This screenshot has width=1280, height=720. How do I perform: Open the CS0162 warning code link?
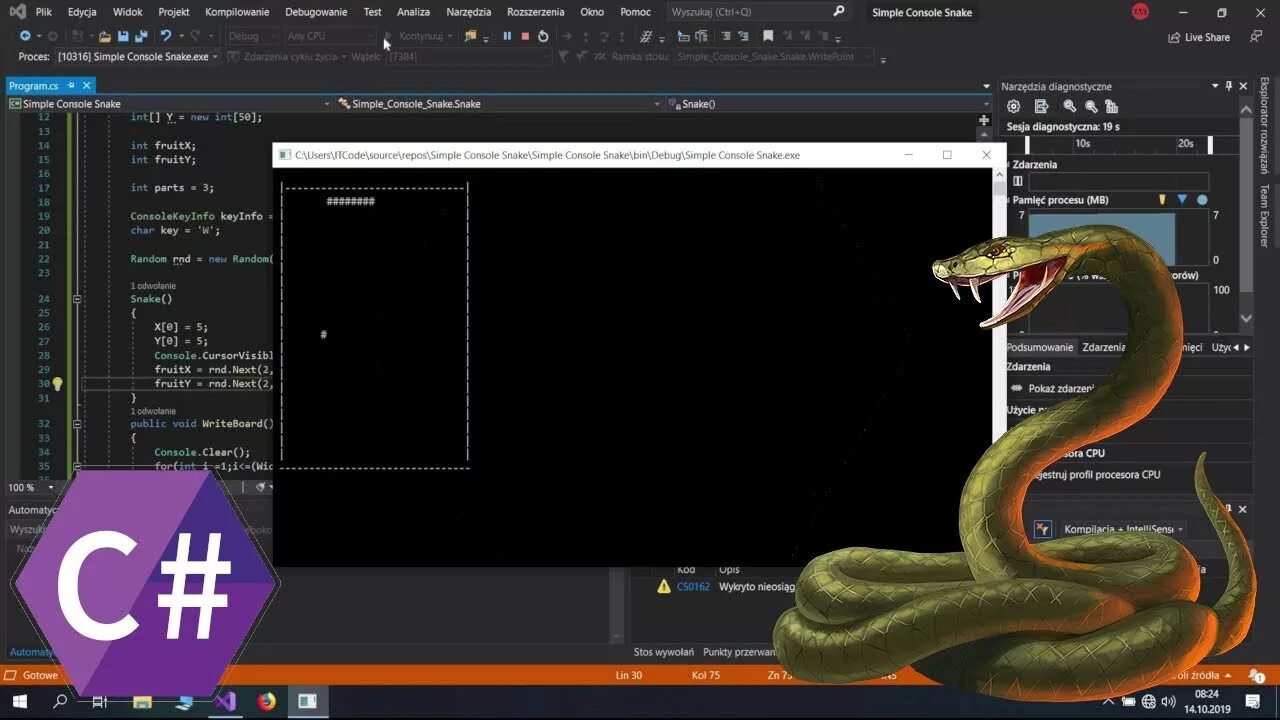(x=693, y=587)
